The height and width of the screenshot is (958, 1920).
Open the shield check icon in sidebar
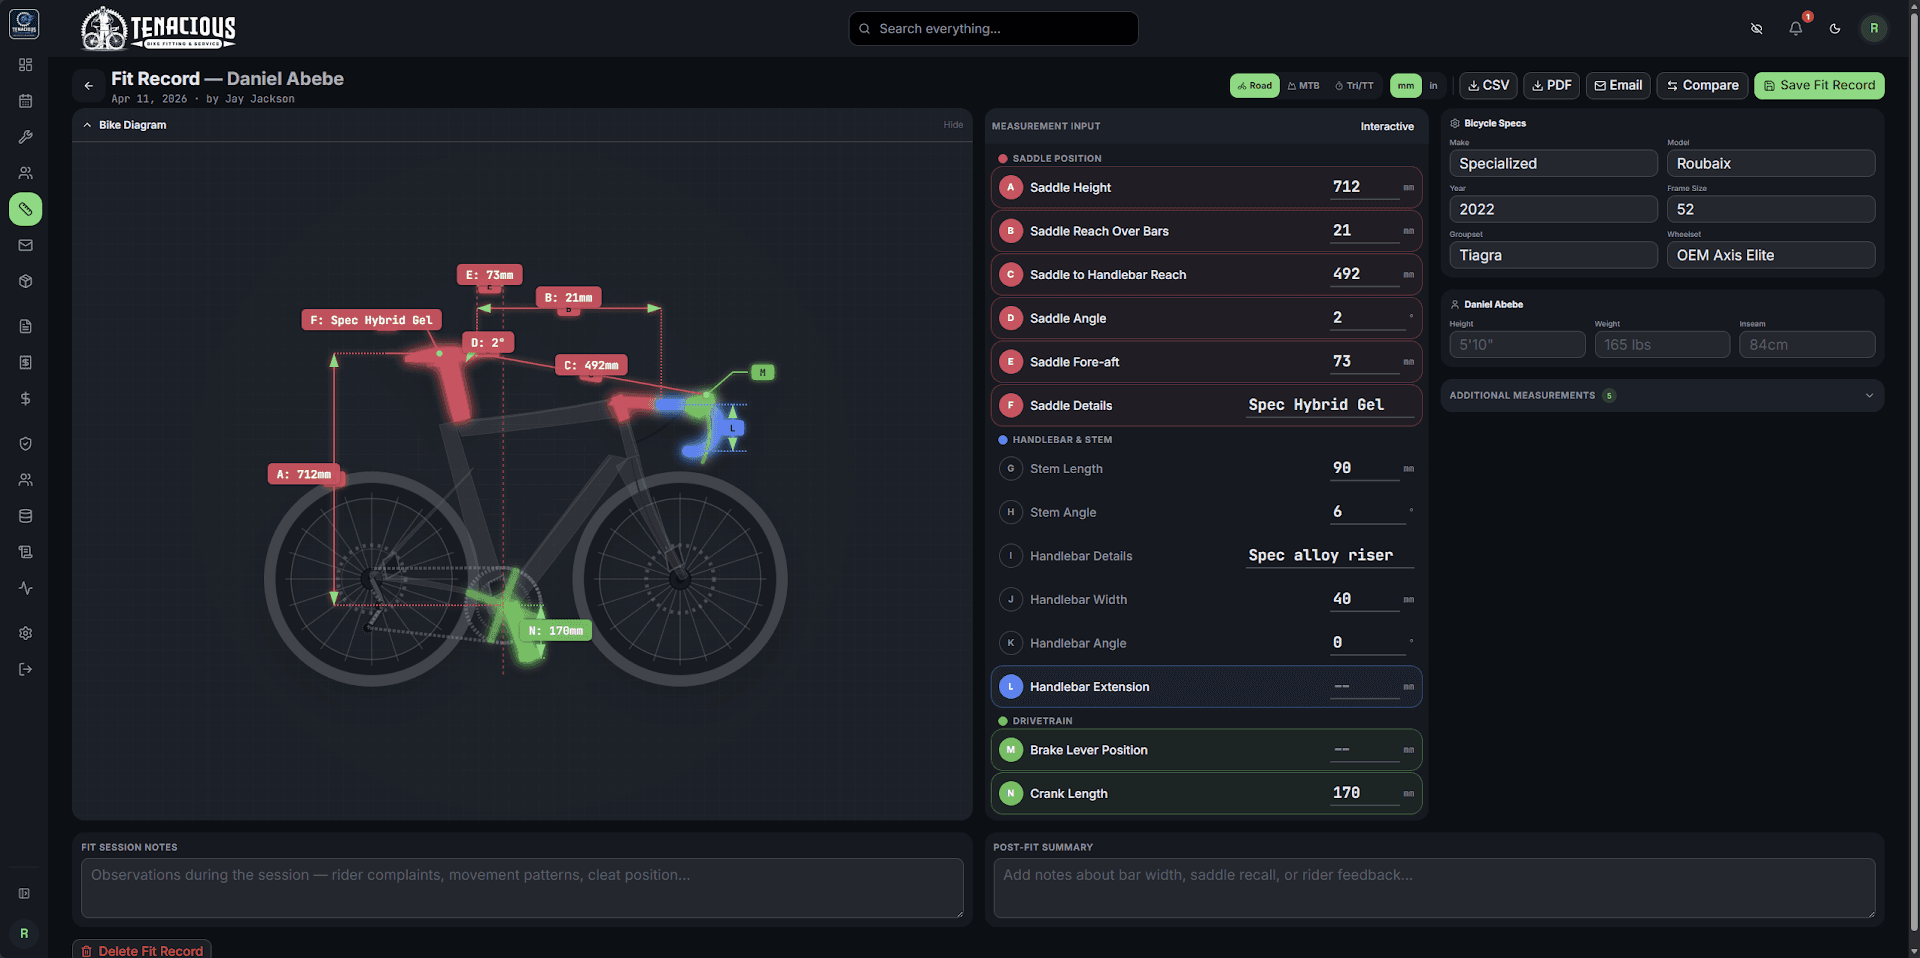point(25,443)
